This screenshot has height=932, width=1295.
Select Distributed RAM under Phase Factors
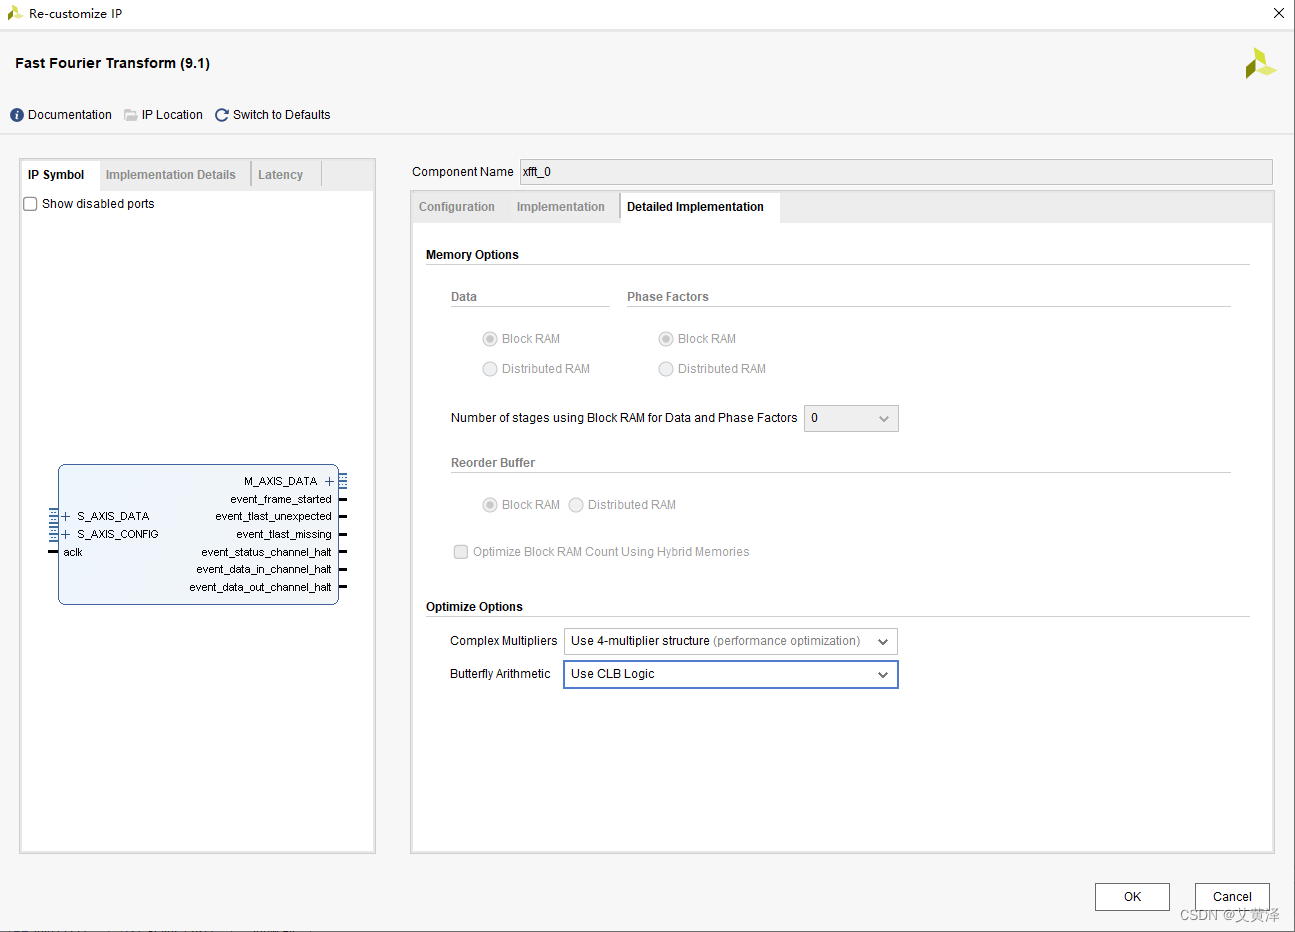click(666, 369)
